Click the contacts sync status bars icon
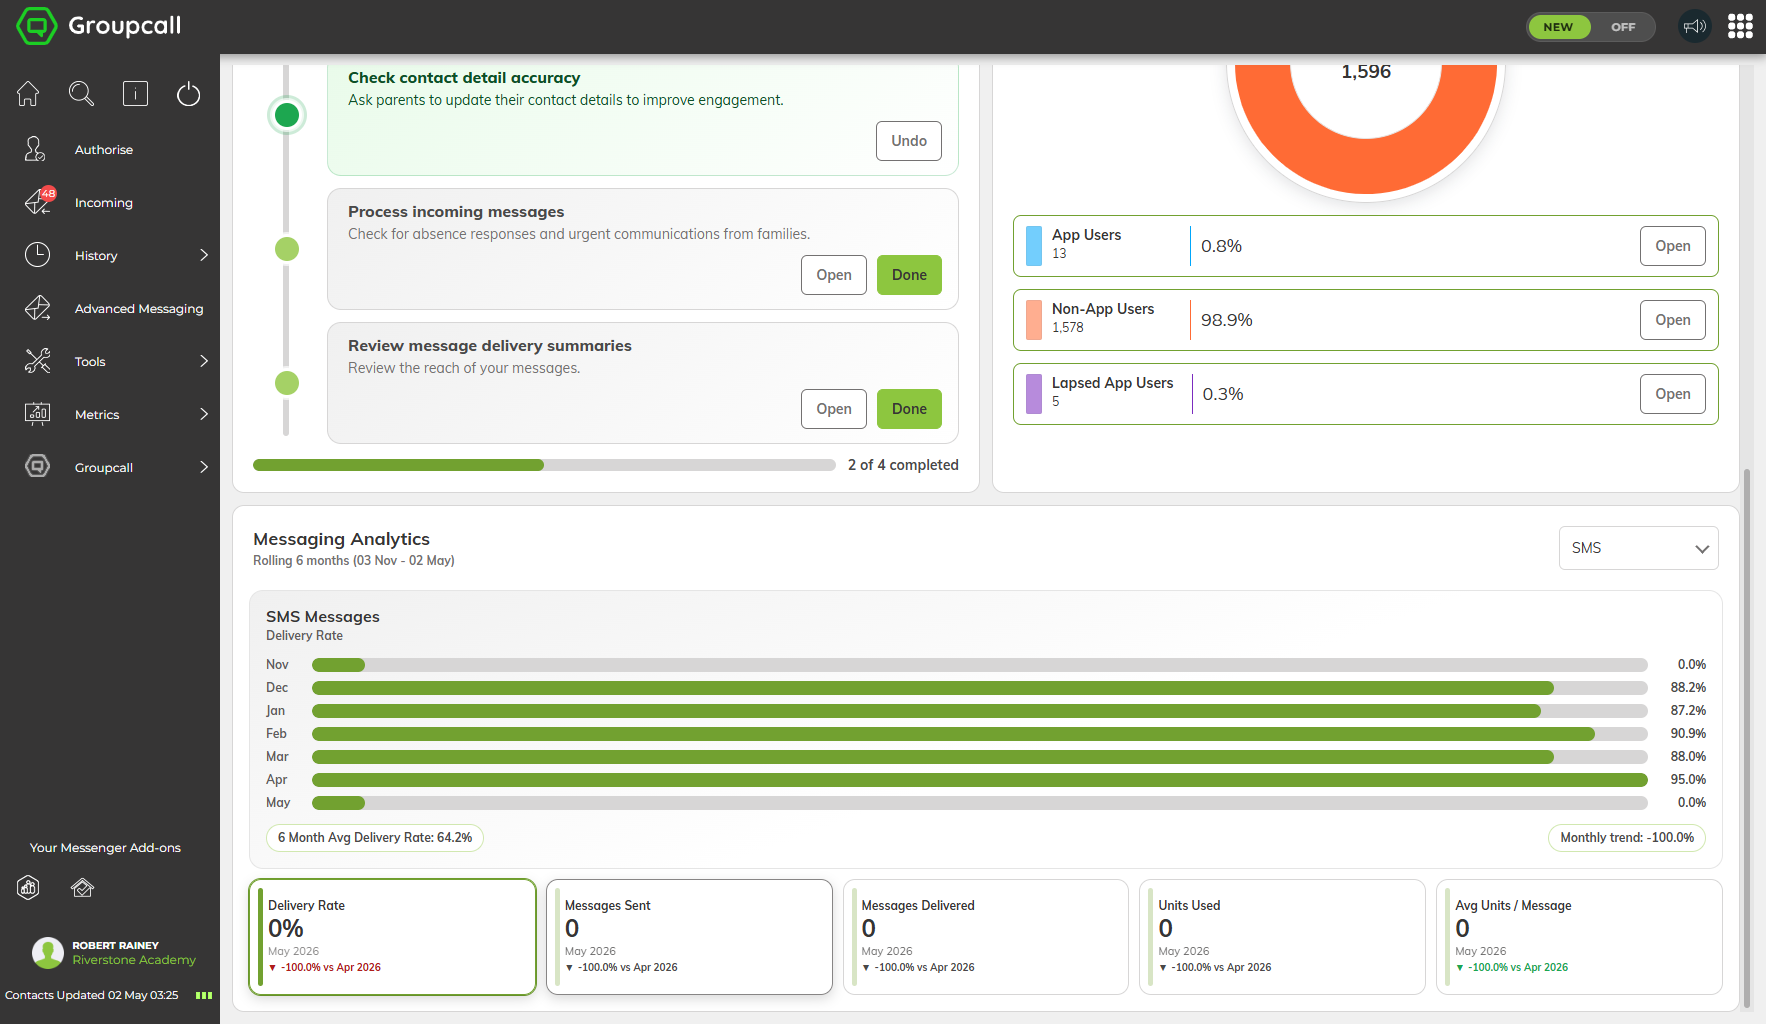Viewport: 1766px width, 1024px height. pyautogui.click(x=204, y=995)
